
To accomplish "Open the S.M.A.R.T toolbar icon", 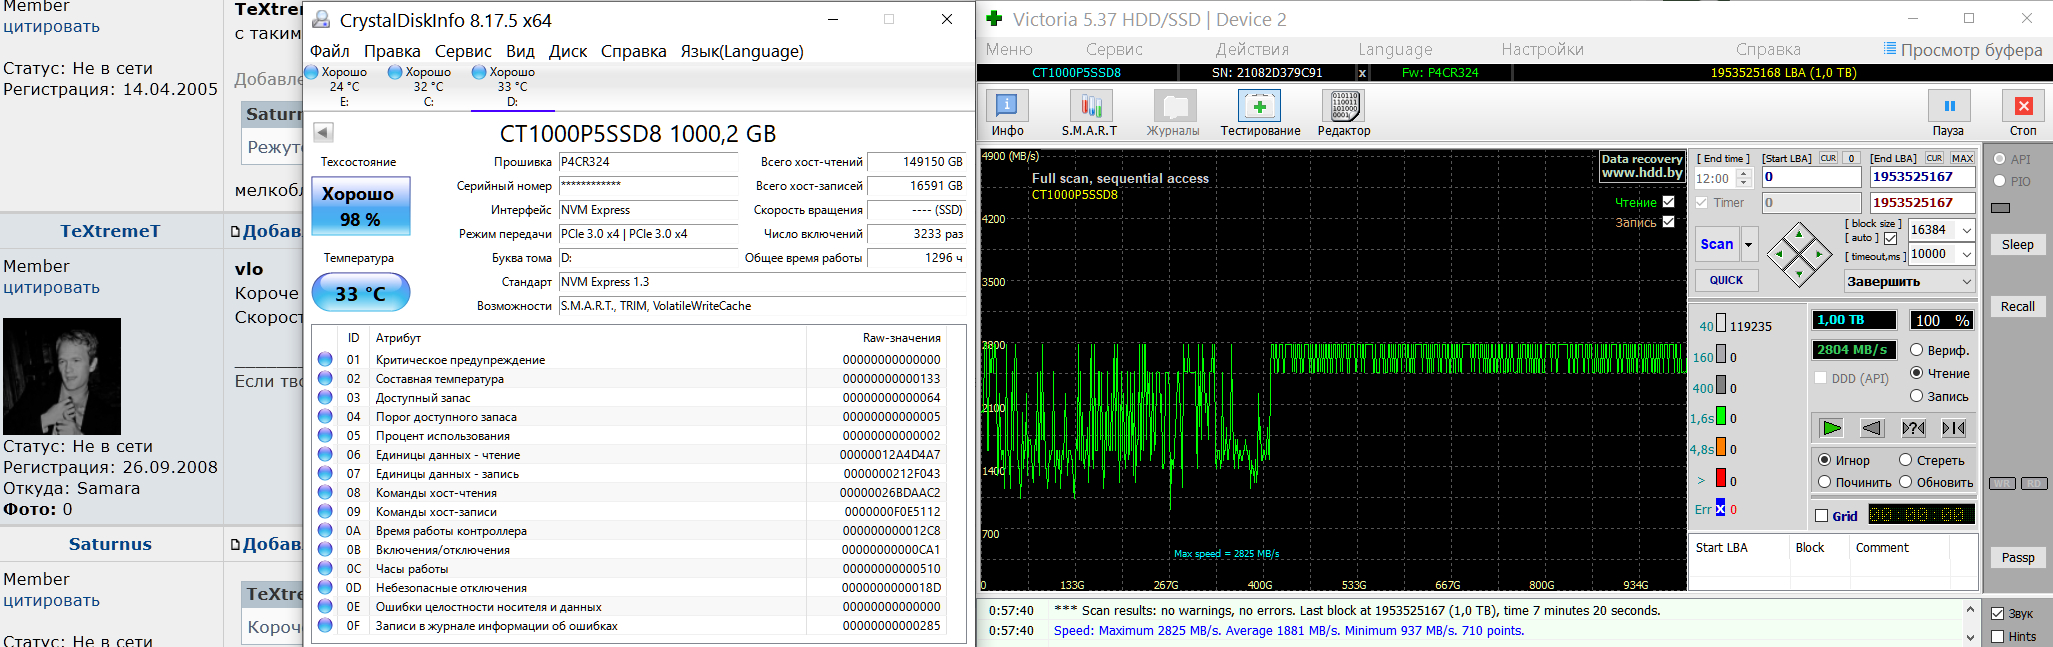I will point(1089,106).
